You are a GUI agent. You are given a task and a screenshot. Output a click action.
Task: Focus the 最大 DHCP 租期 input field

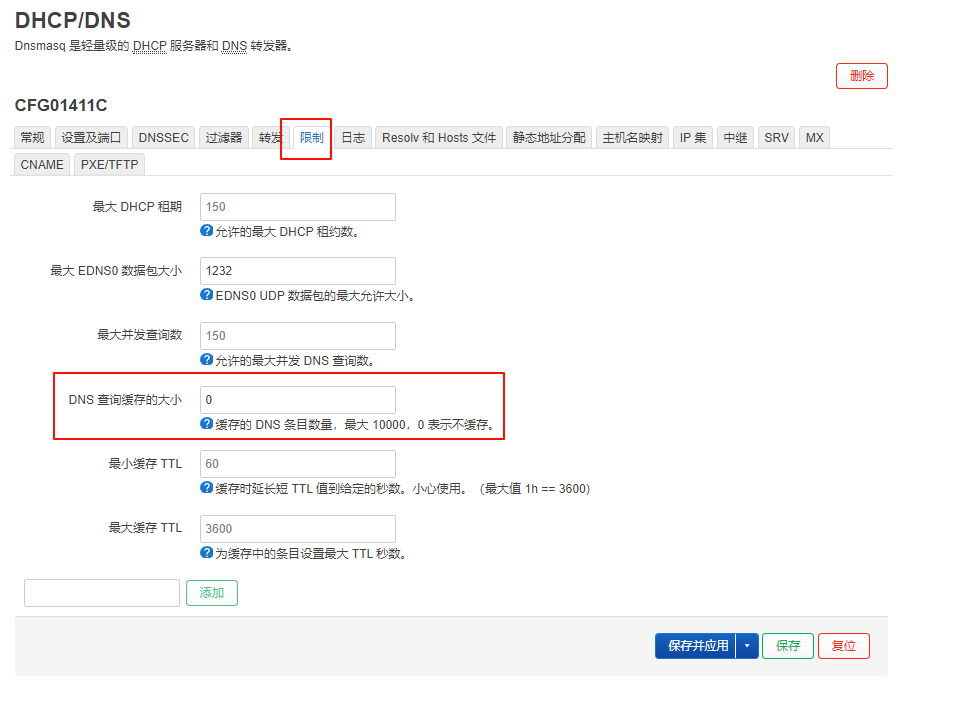click(298, 207)
